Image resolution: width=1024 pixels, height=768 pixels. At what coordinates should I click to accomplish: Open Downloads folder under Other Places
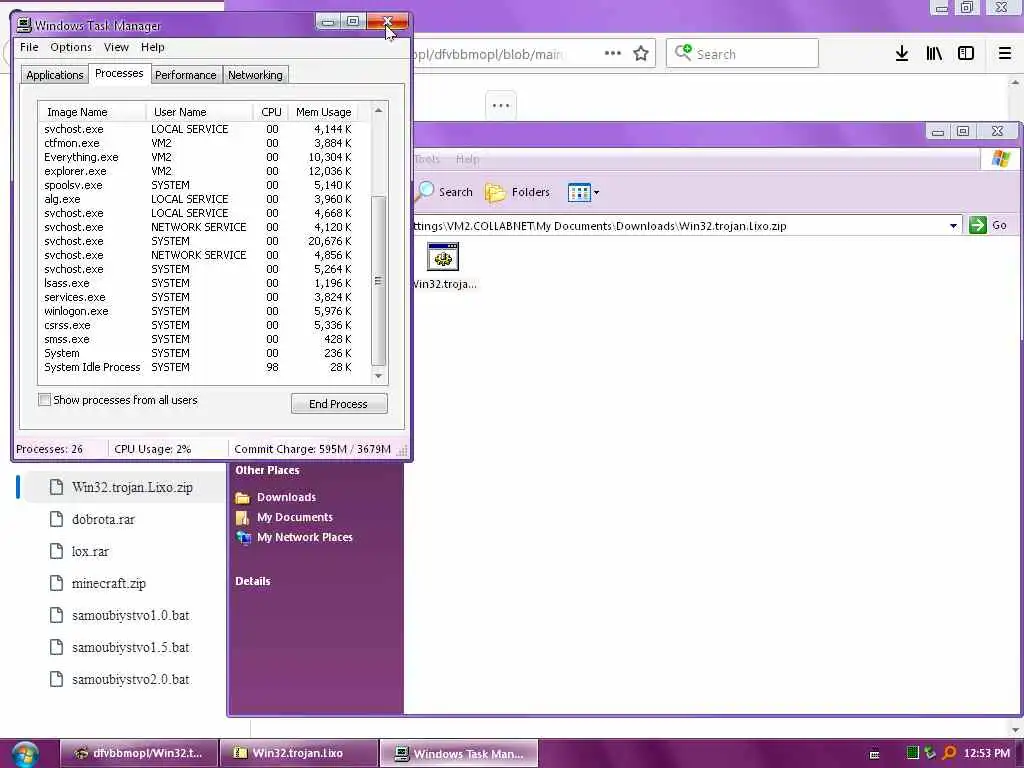coord(286,497)
